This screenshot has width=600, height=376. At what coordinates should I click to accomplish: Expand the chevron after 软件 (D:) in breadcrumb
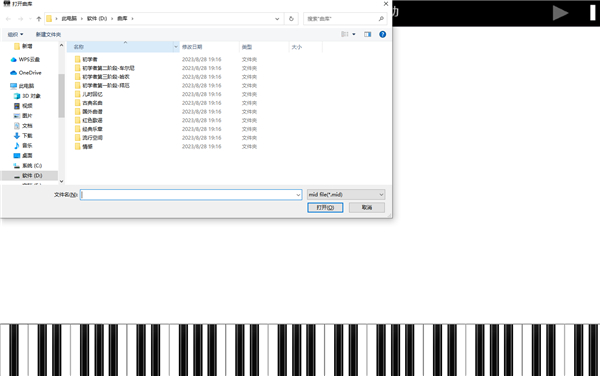[112, 18]
